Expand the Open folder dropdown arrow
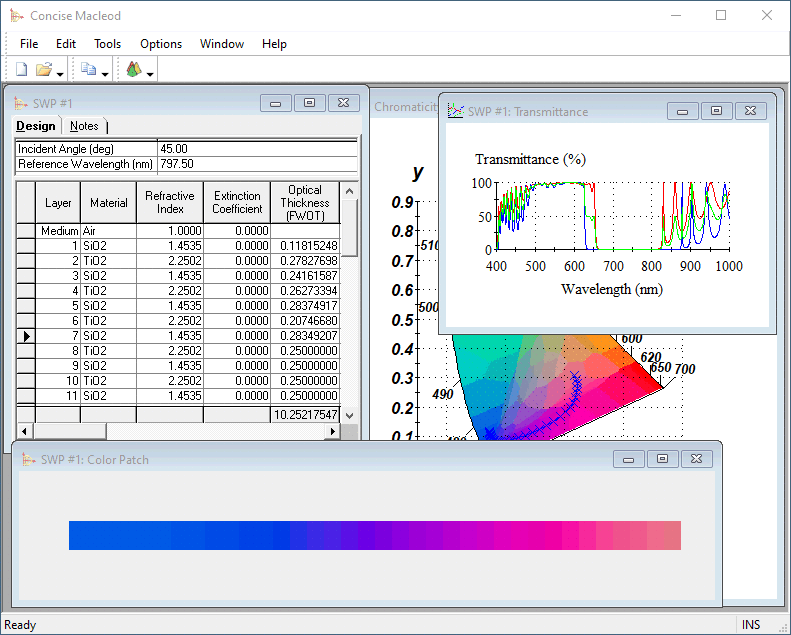 [x=60, y=74]
